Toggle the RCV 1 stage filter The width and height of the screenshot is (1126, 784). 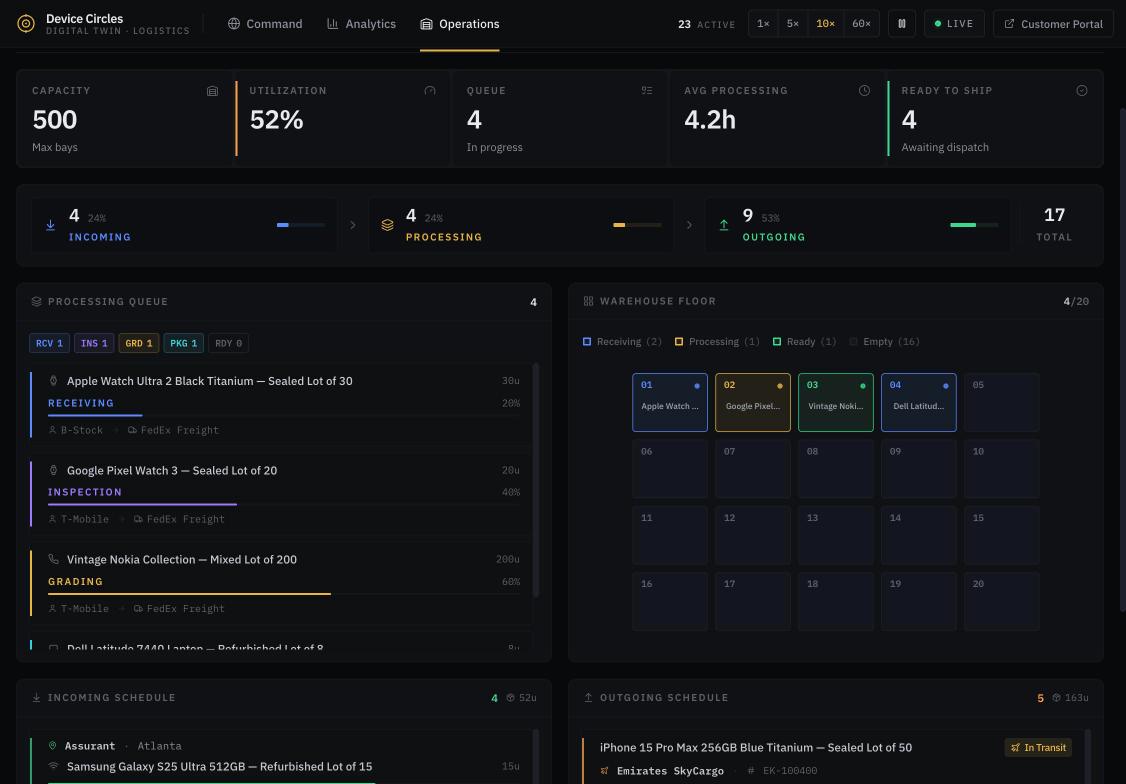(50, 343)
